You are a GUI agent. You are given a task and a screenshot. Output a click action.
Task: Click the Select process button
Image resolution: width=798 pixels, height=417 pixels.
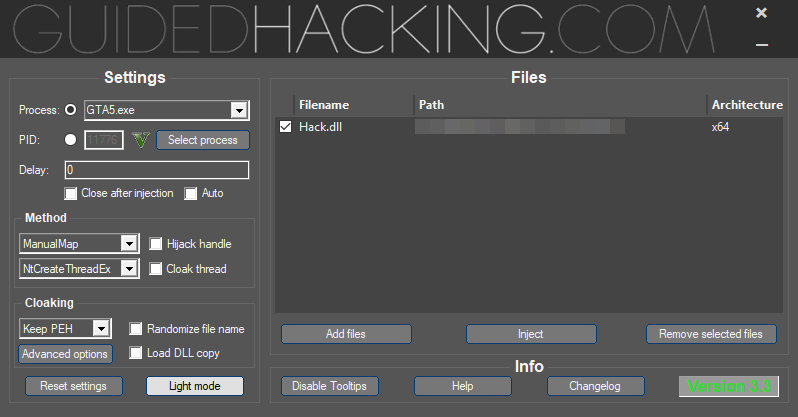203,140
